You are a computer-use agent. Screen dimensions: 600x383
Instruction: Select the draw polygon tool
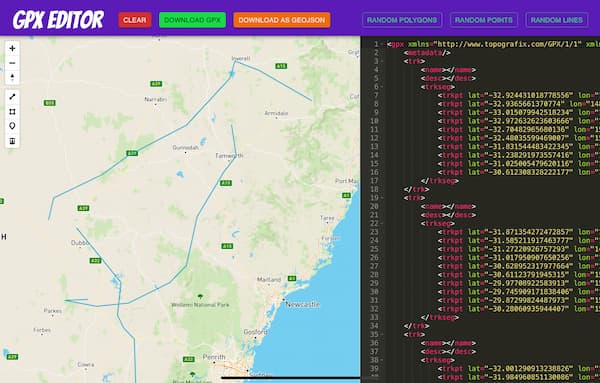(x=12, y=111)
